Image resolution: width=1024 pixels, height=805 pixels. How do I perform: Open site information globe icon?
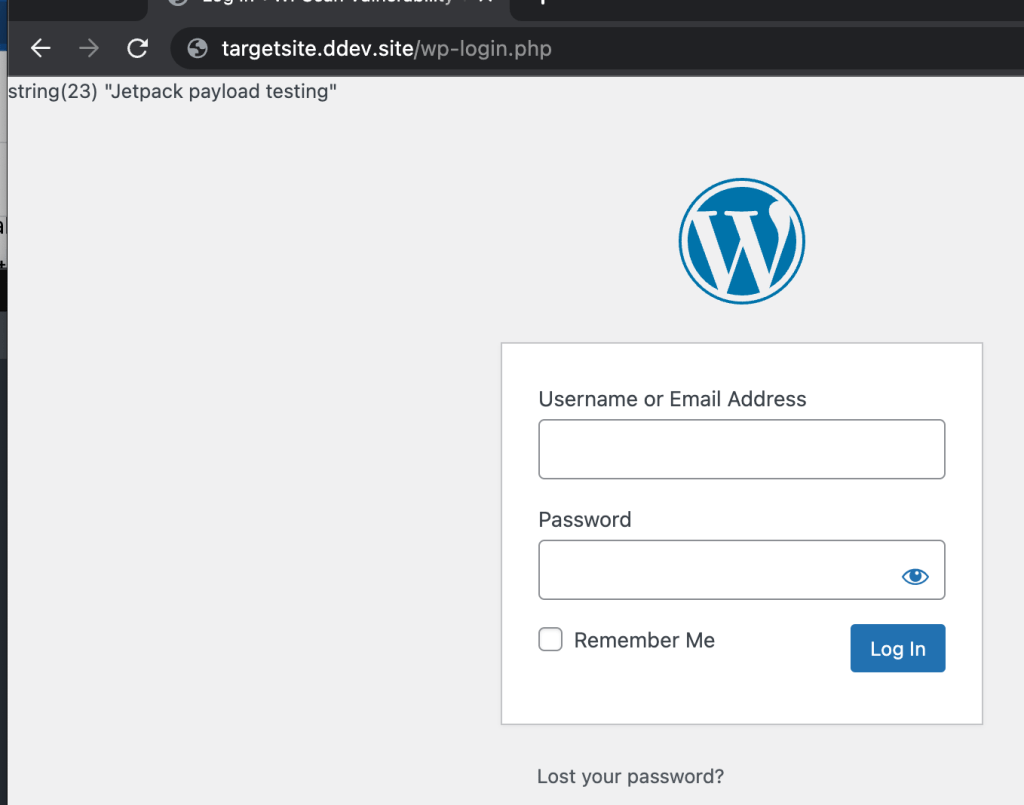pos(198,48)
